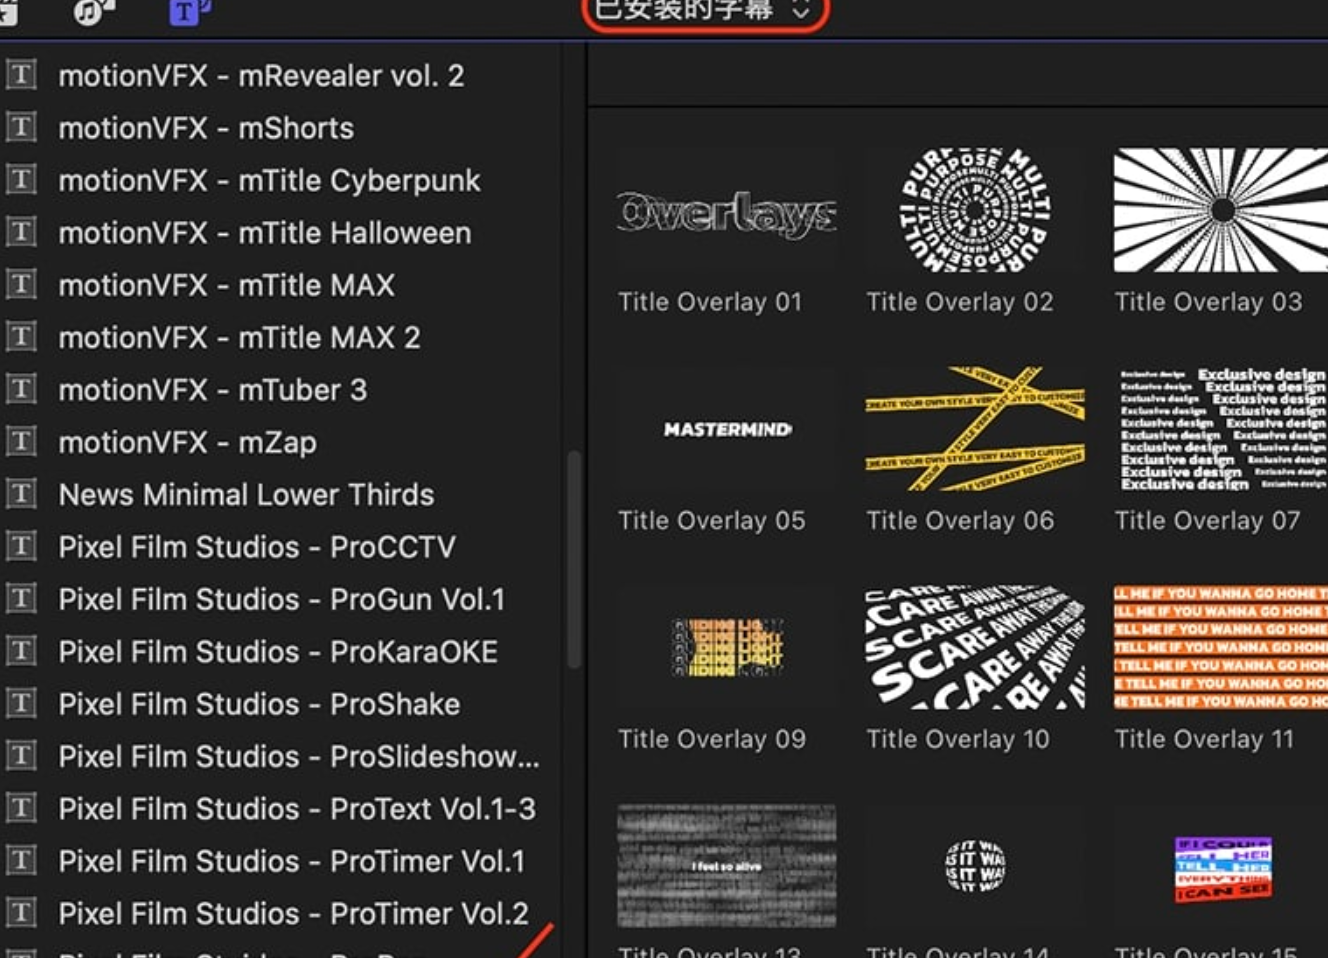Open the Titles and Generators sidebar icon

pos(189,11)
